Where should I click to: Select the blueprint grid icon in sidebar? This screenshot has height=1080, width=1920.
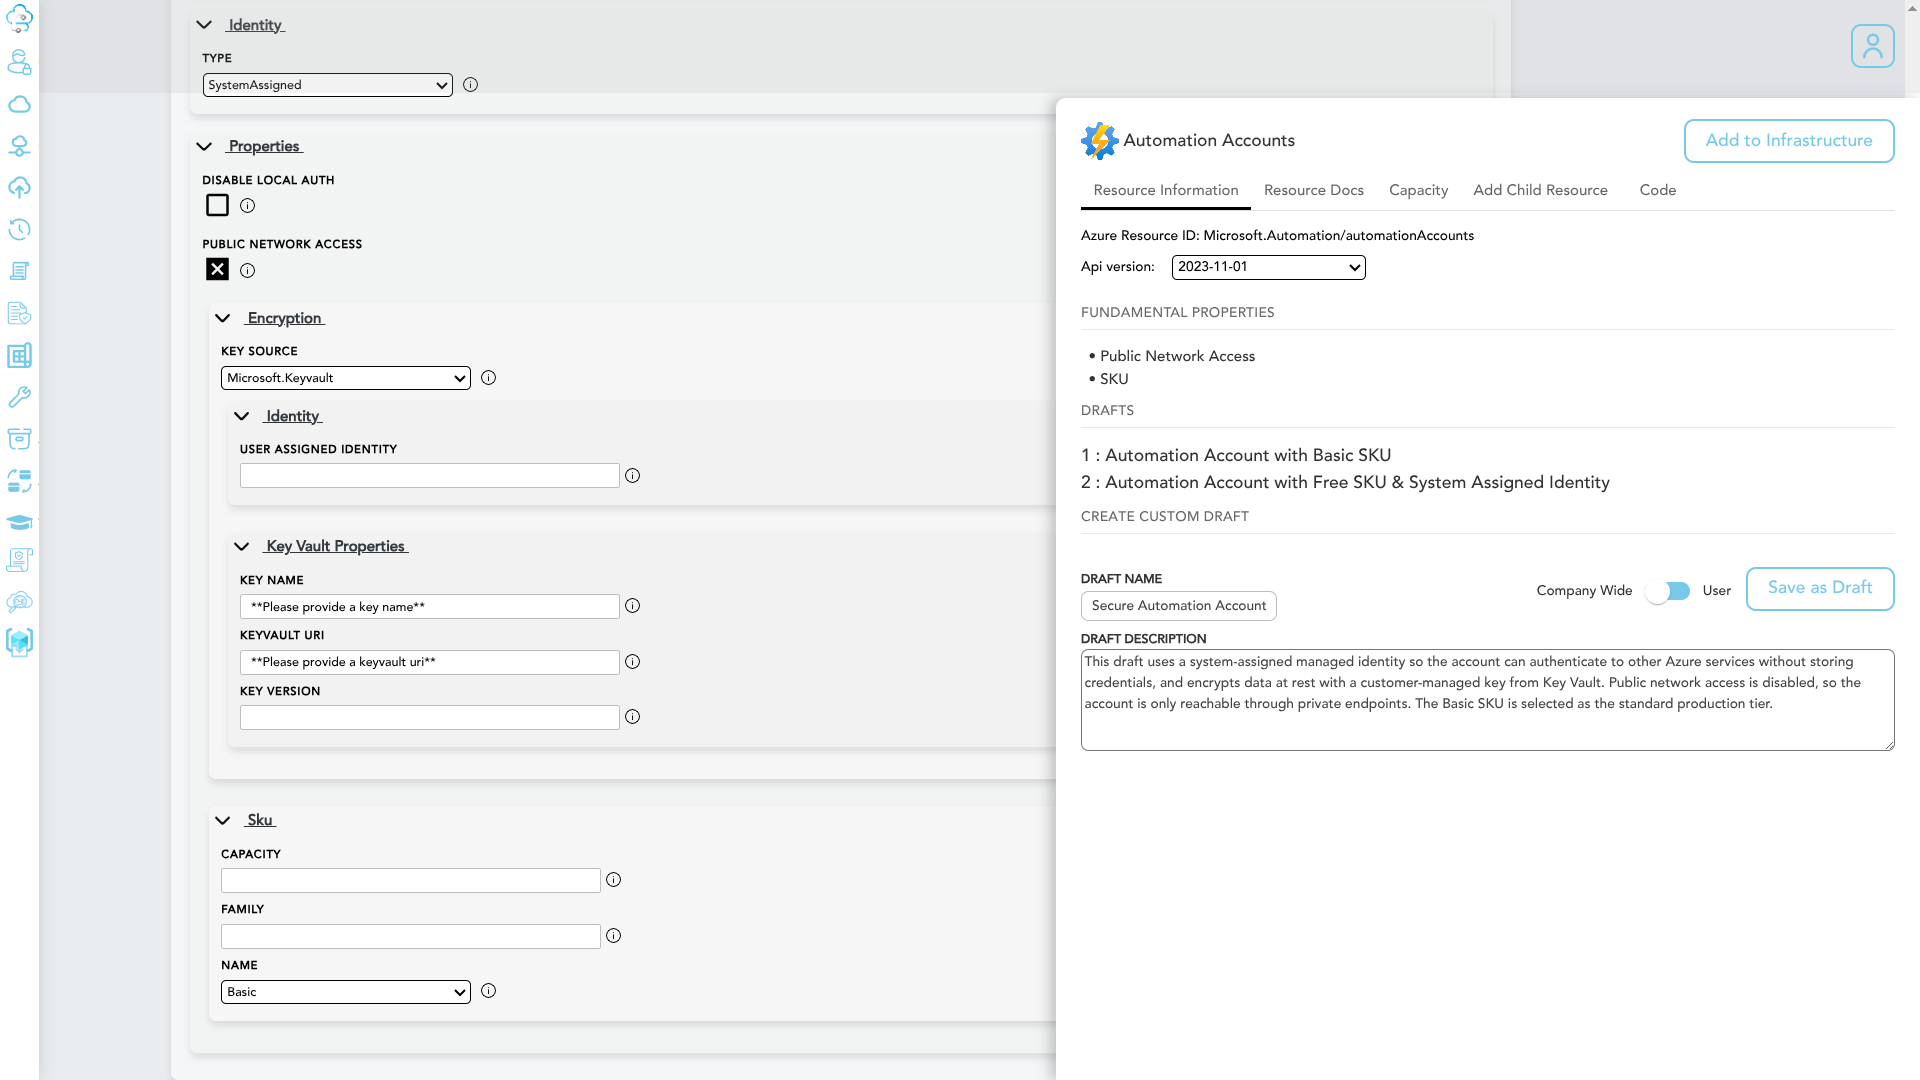(19, 355)
